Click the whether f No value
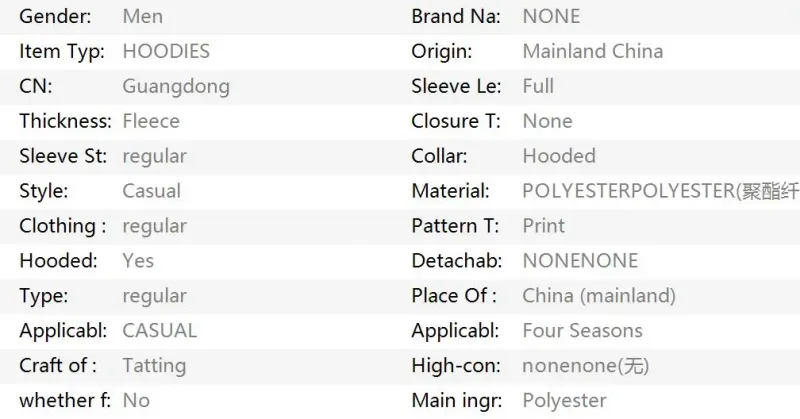 (136, 401)
